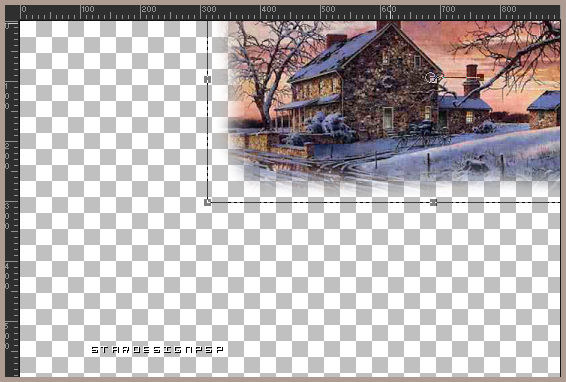Click the 800 mark on horizontal ruler
The image size is (566, 382).
point(509,9)
